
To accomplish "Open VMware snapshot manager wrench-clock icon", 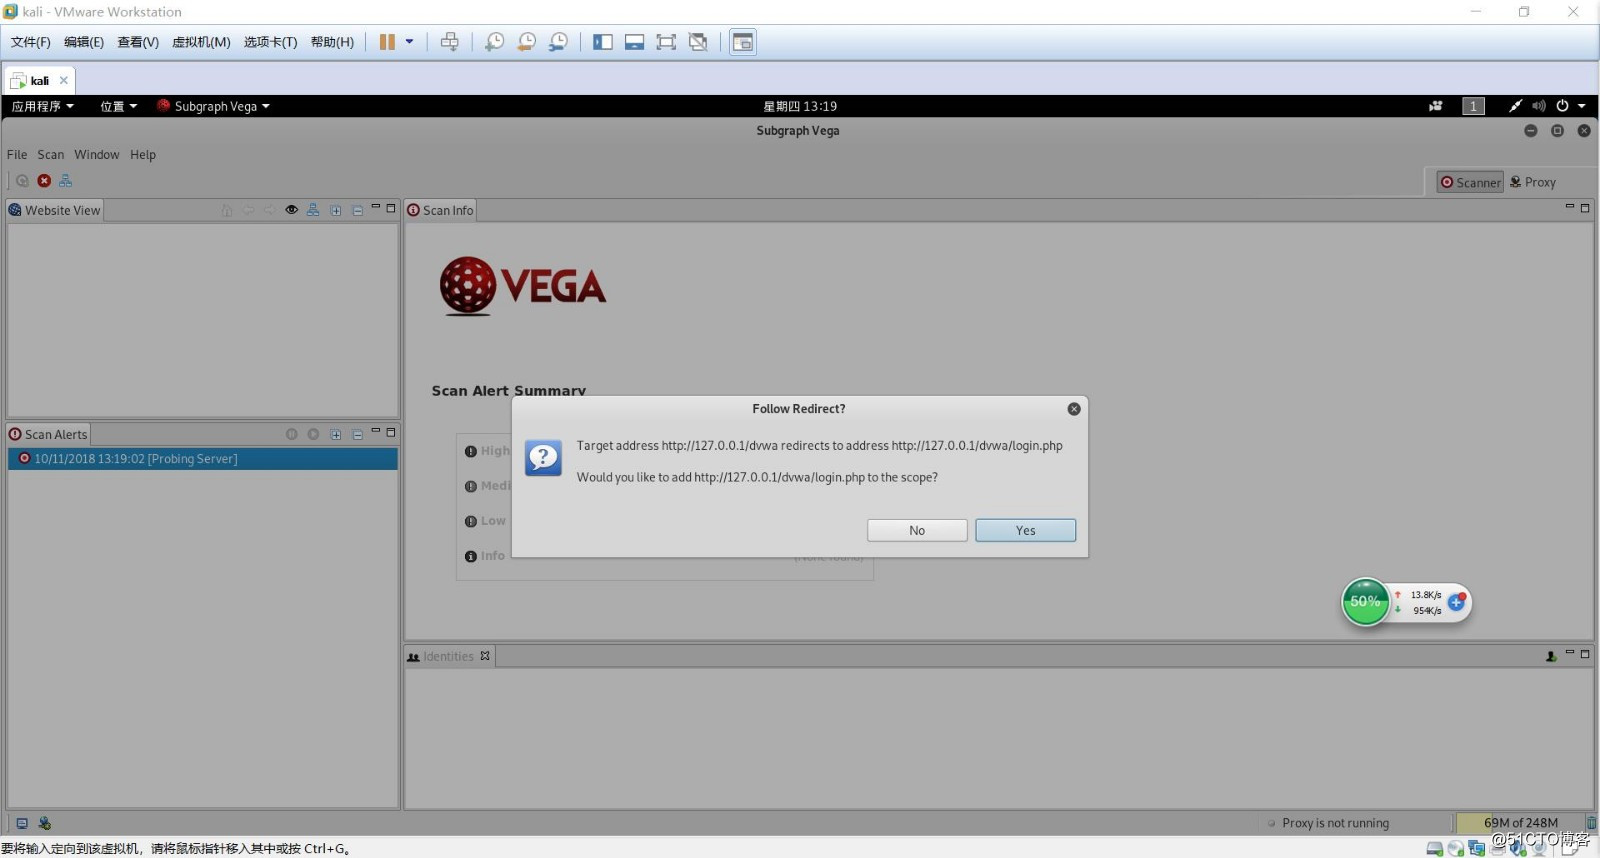I will pos(558,42).
